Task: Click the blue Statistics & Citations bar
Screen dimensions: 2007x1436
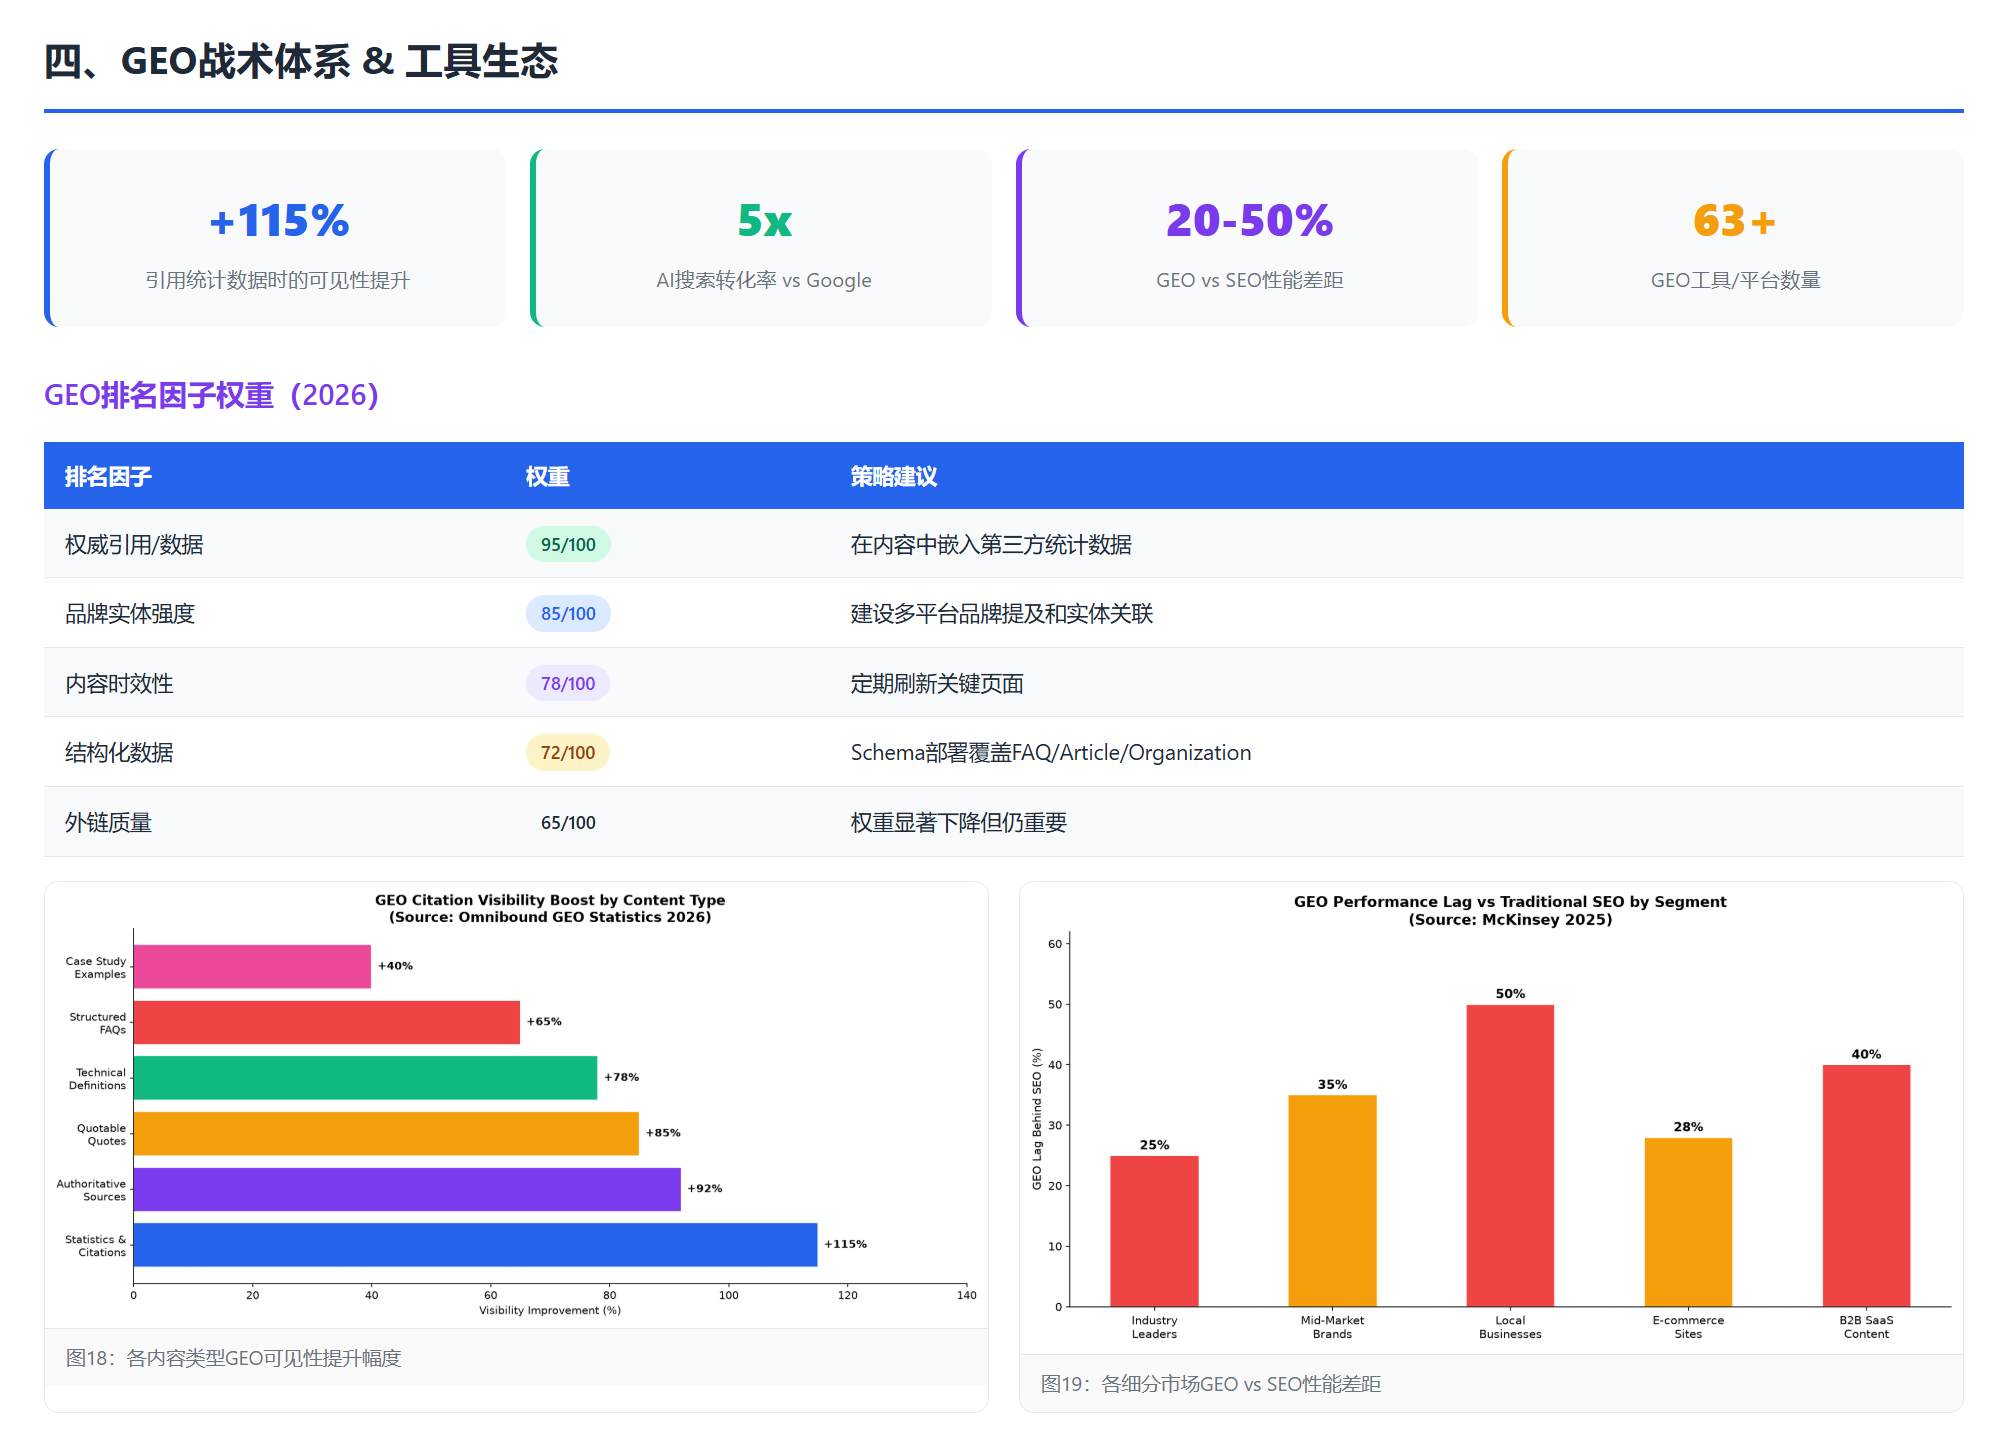Action: point(475,1244)
